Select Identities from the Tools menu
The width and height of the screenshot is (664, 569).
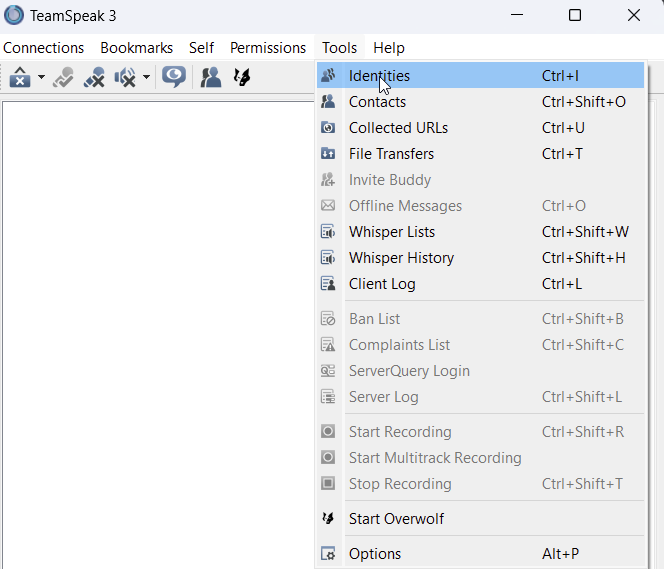[379, 76]
